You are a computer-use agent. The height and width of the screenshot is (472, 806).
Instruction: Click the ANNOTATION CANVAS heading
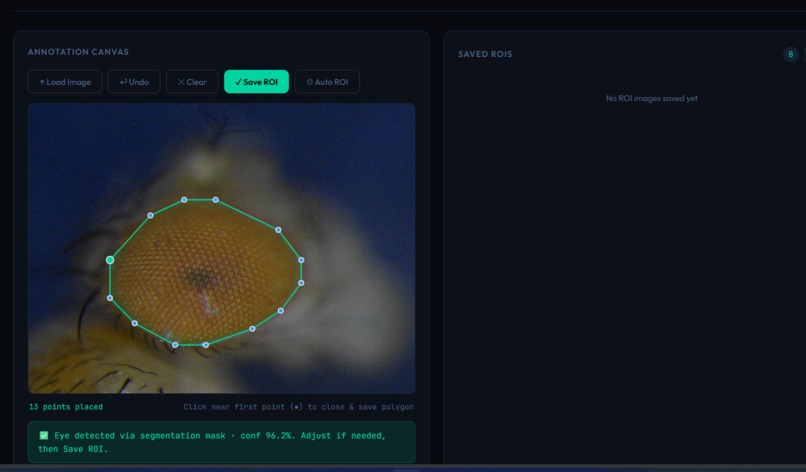(x=78, y=52)
